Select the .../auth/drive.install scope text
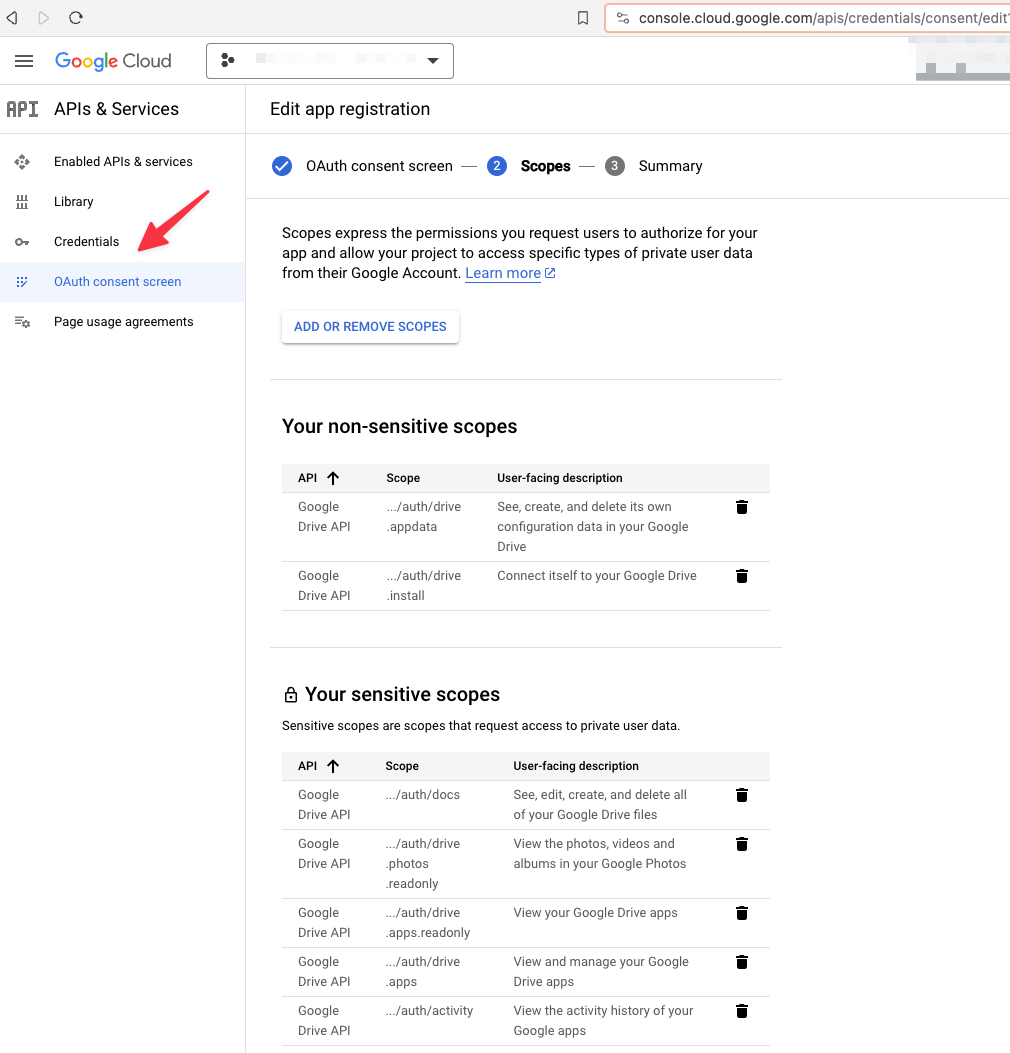The width and height of the screenshot is (1010, 1053). 424,586
